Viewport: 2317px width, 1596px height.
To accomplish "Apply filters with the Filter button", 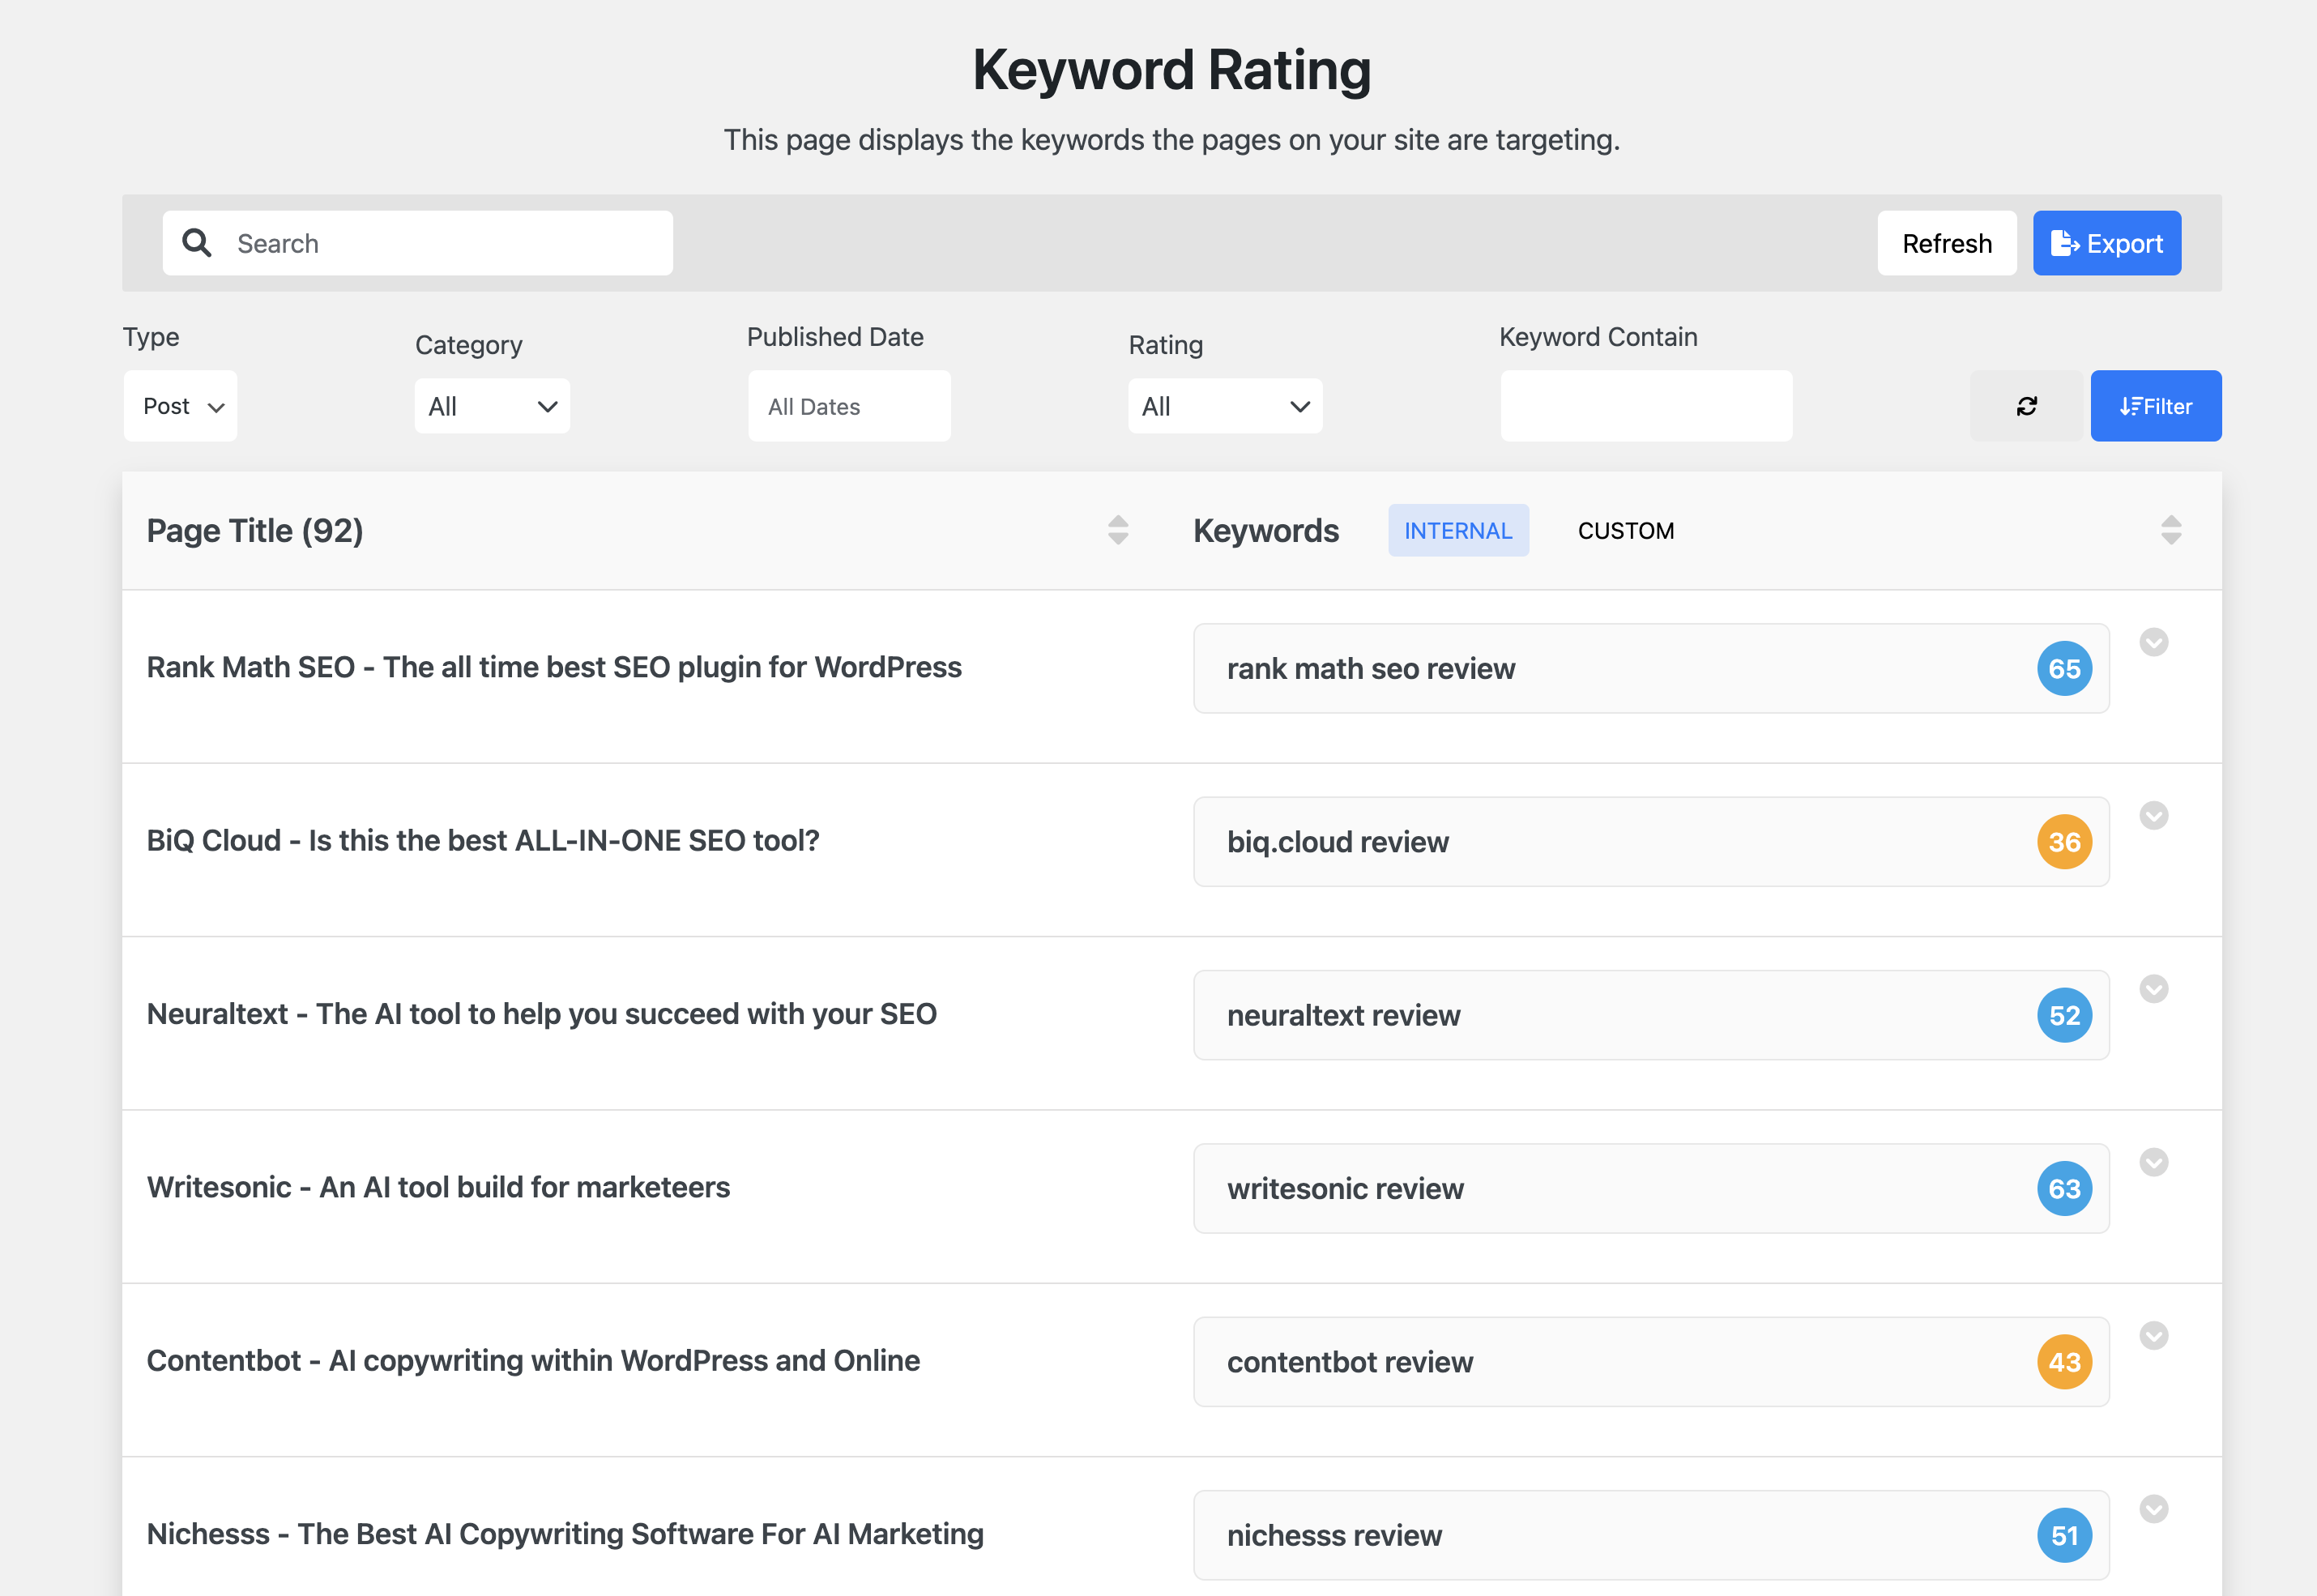I will 2156,406.
